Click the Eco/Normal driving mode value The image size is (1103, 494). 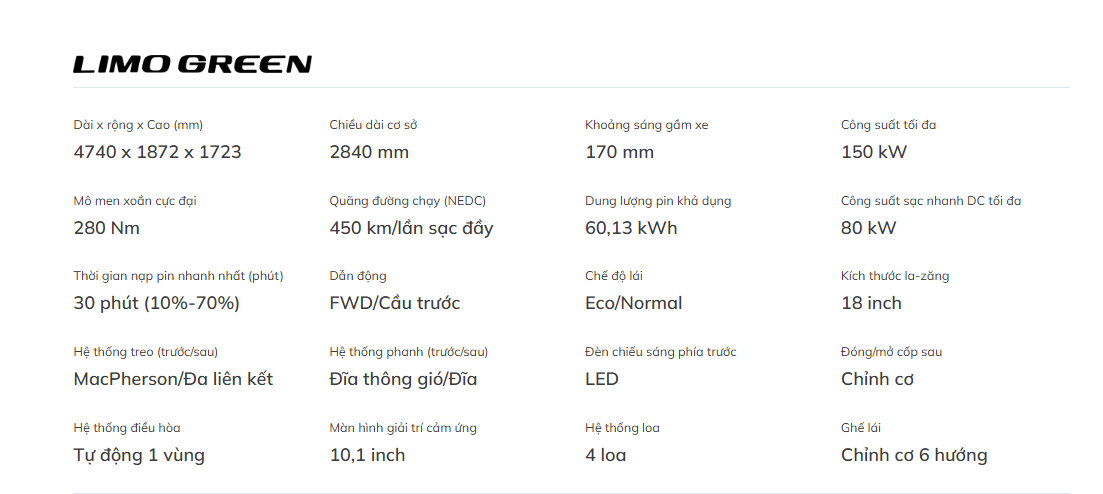[x=633, y=303]
